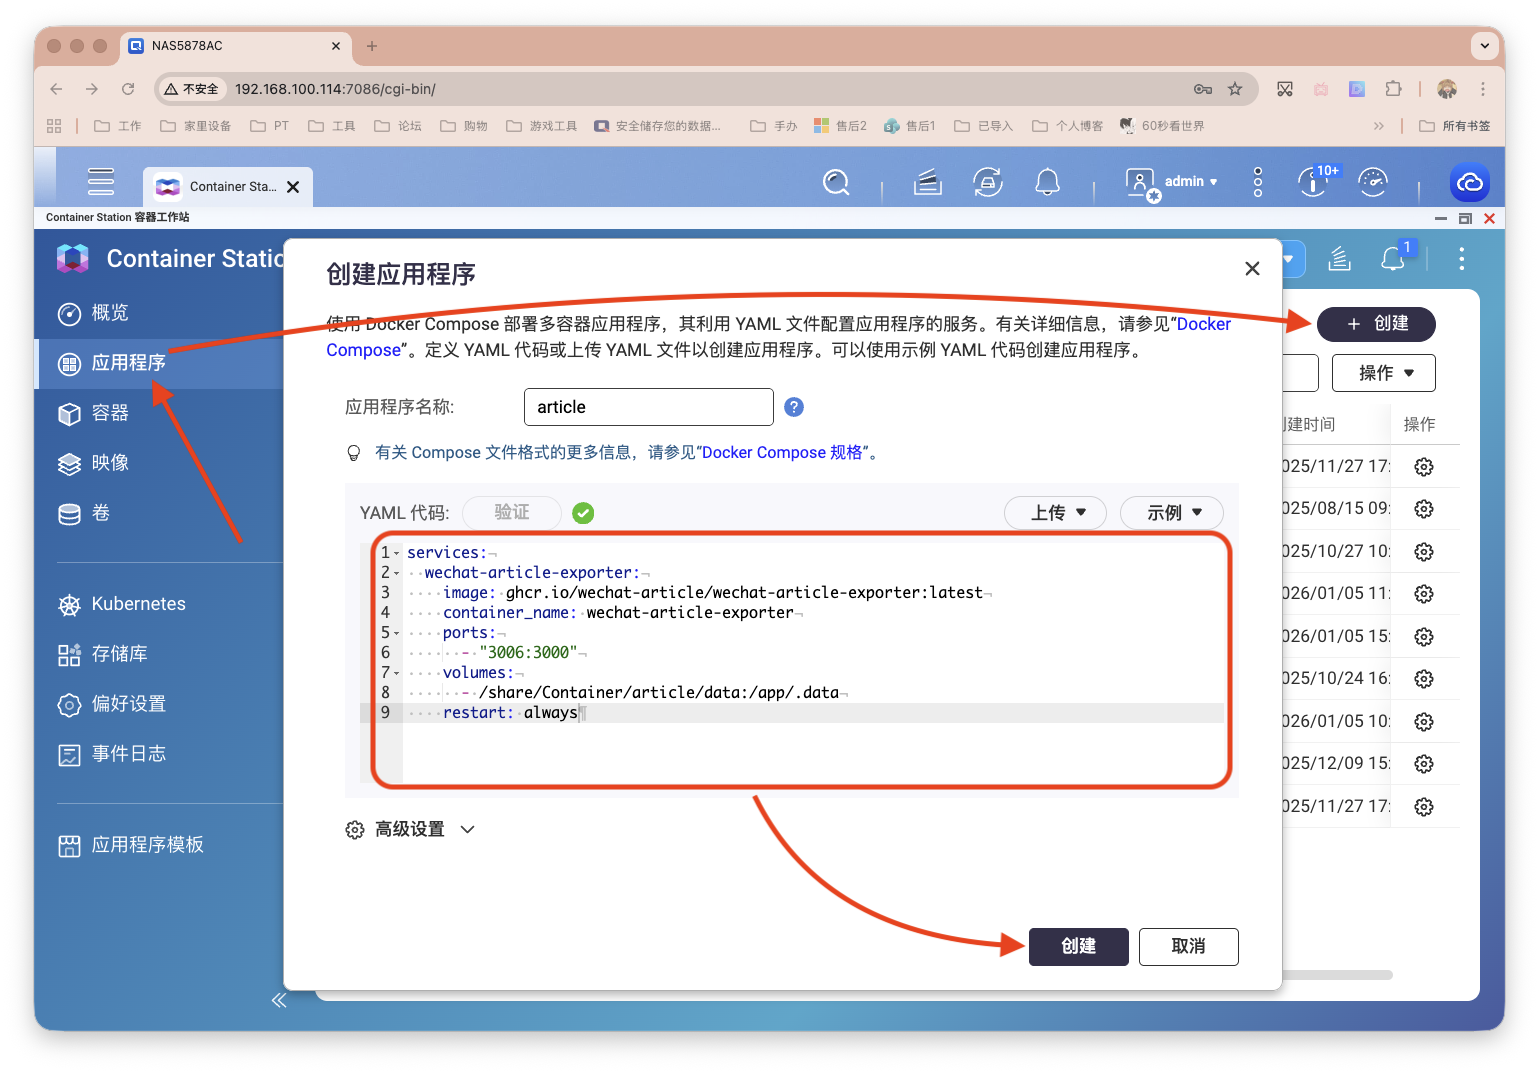Click the help question mark beside application name
The width and height of the screenshot is (1539, 1073).
coord(793,407)
